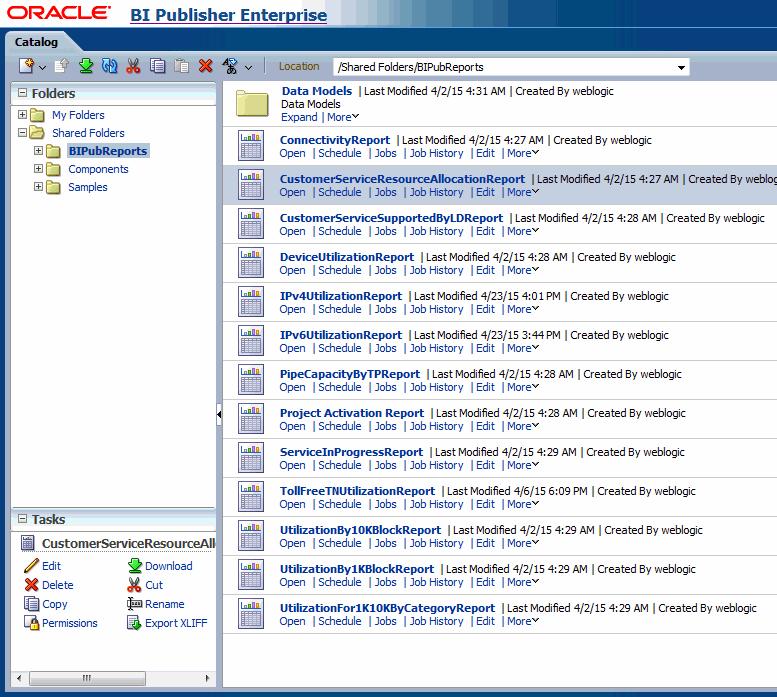
Task: Expand the Components tree node
Action: coord(38,168)
